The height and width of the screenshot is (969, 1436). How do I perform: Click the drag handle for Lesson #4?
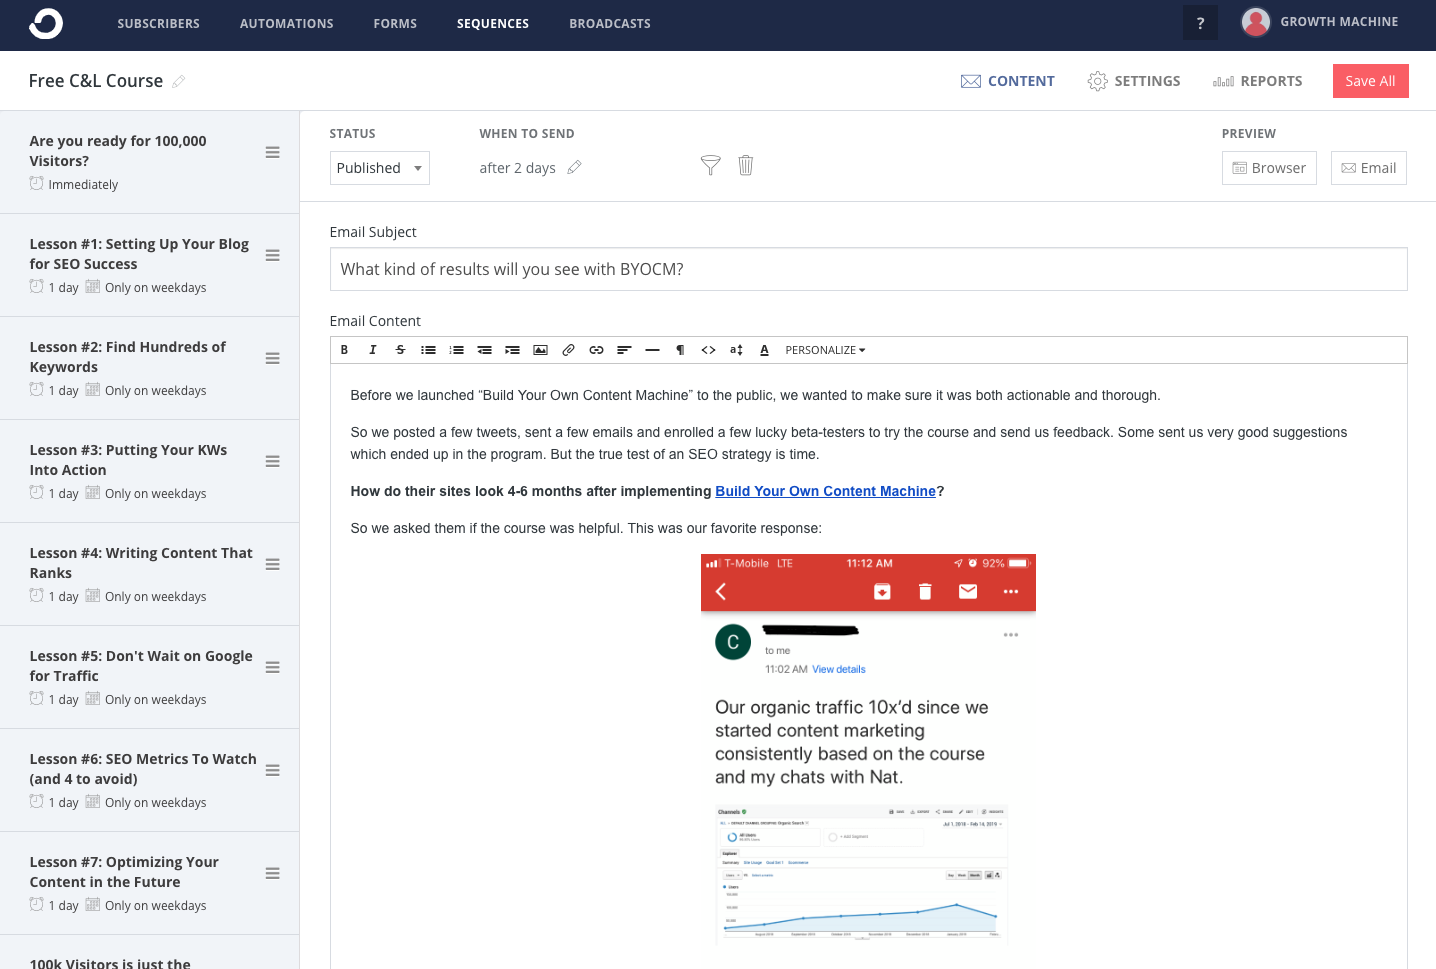click(x=272, y=564)
